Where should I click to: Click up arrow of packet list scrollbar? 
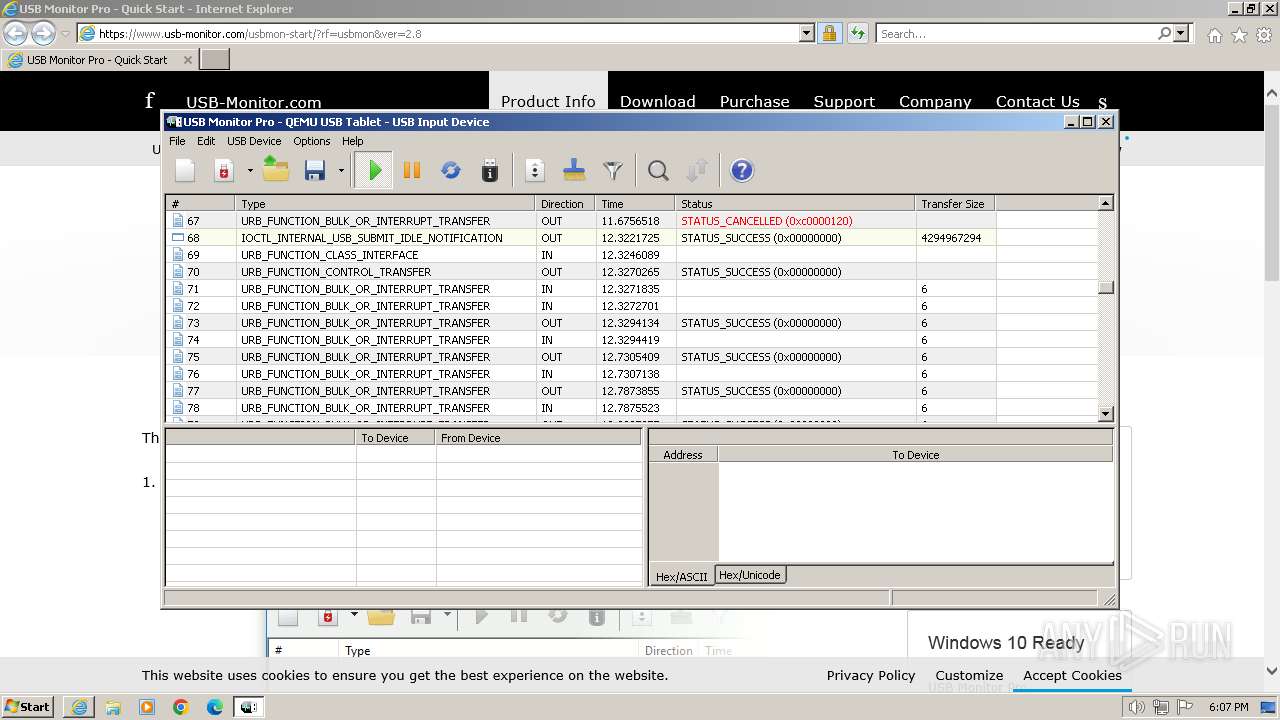click(x=1105, y=204)
